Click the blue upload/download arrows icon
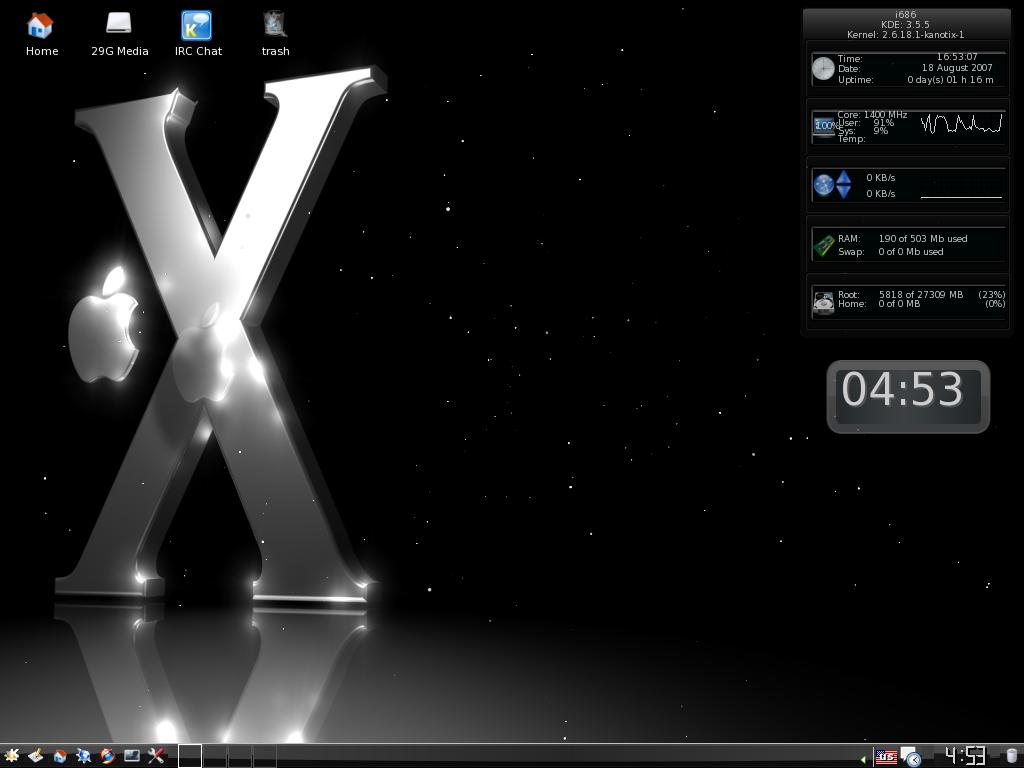Viewport: 1024px width, 768px height. 844,184
